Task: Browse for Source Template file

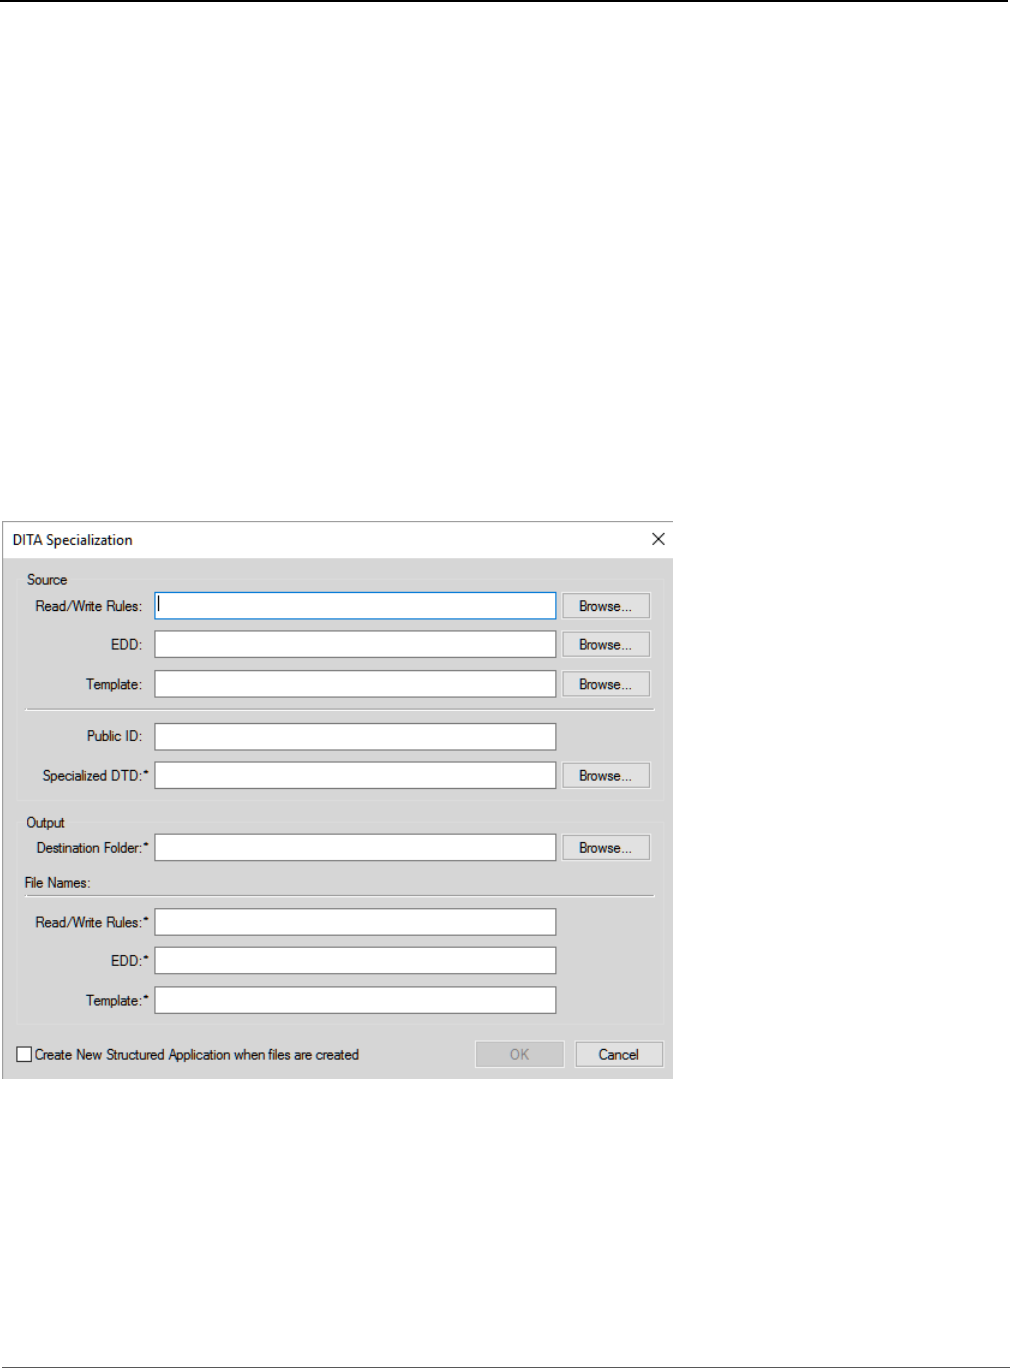Action: (606, 684)
